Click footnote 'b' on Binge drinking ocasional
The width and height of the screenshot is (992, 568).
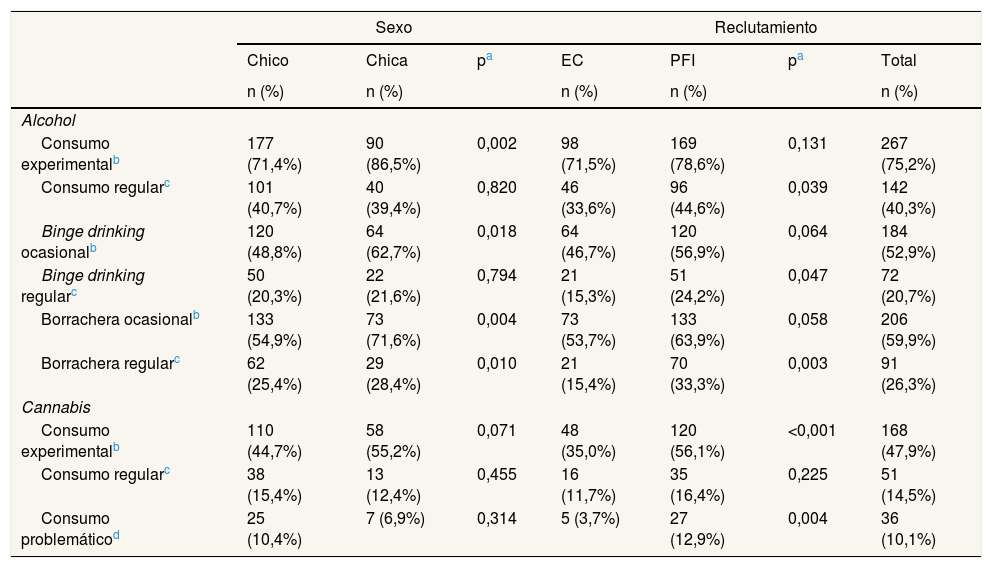click(x=93, y=248)
